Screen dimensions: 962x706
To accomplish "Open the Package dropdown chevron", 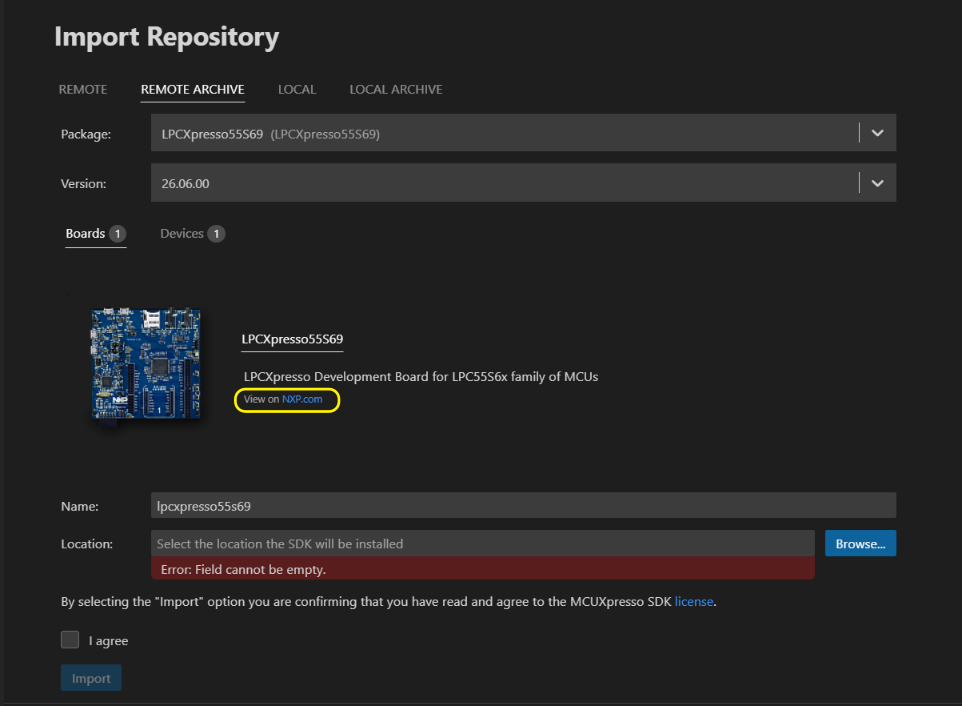I will (x=877, y=133).
